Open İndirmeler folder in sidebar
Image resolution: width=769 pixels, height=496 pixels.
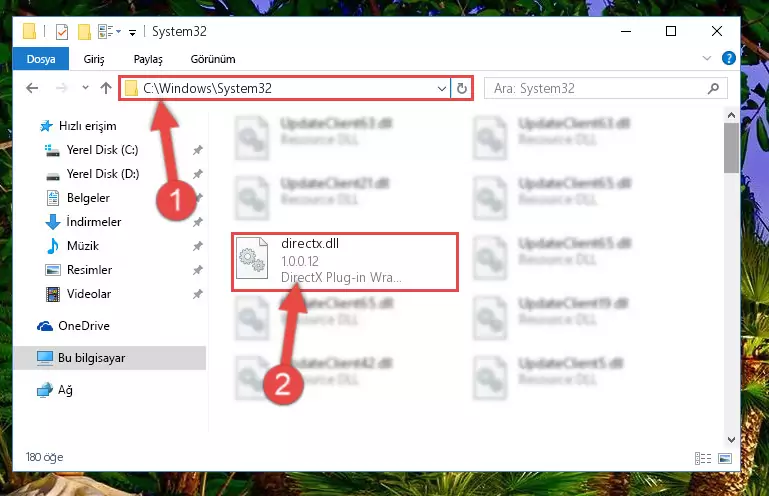point(94,222)
